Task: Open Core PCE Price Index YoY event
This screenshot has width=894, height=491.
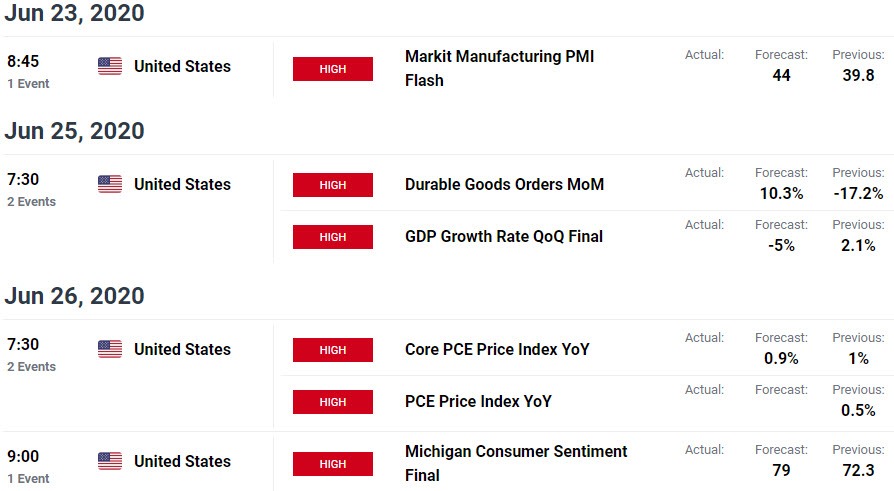Action: (x=497, y=349)
